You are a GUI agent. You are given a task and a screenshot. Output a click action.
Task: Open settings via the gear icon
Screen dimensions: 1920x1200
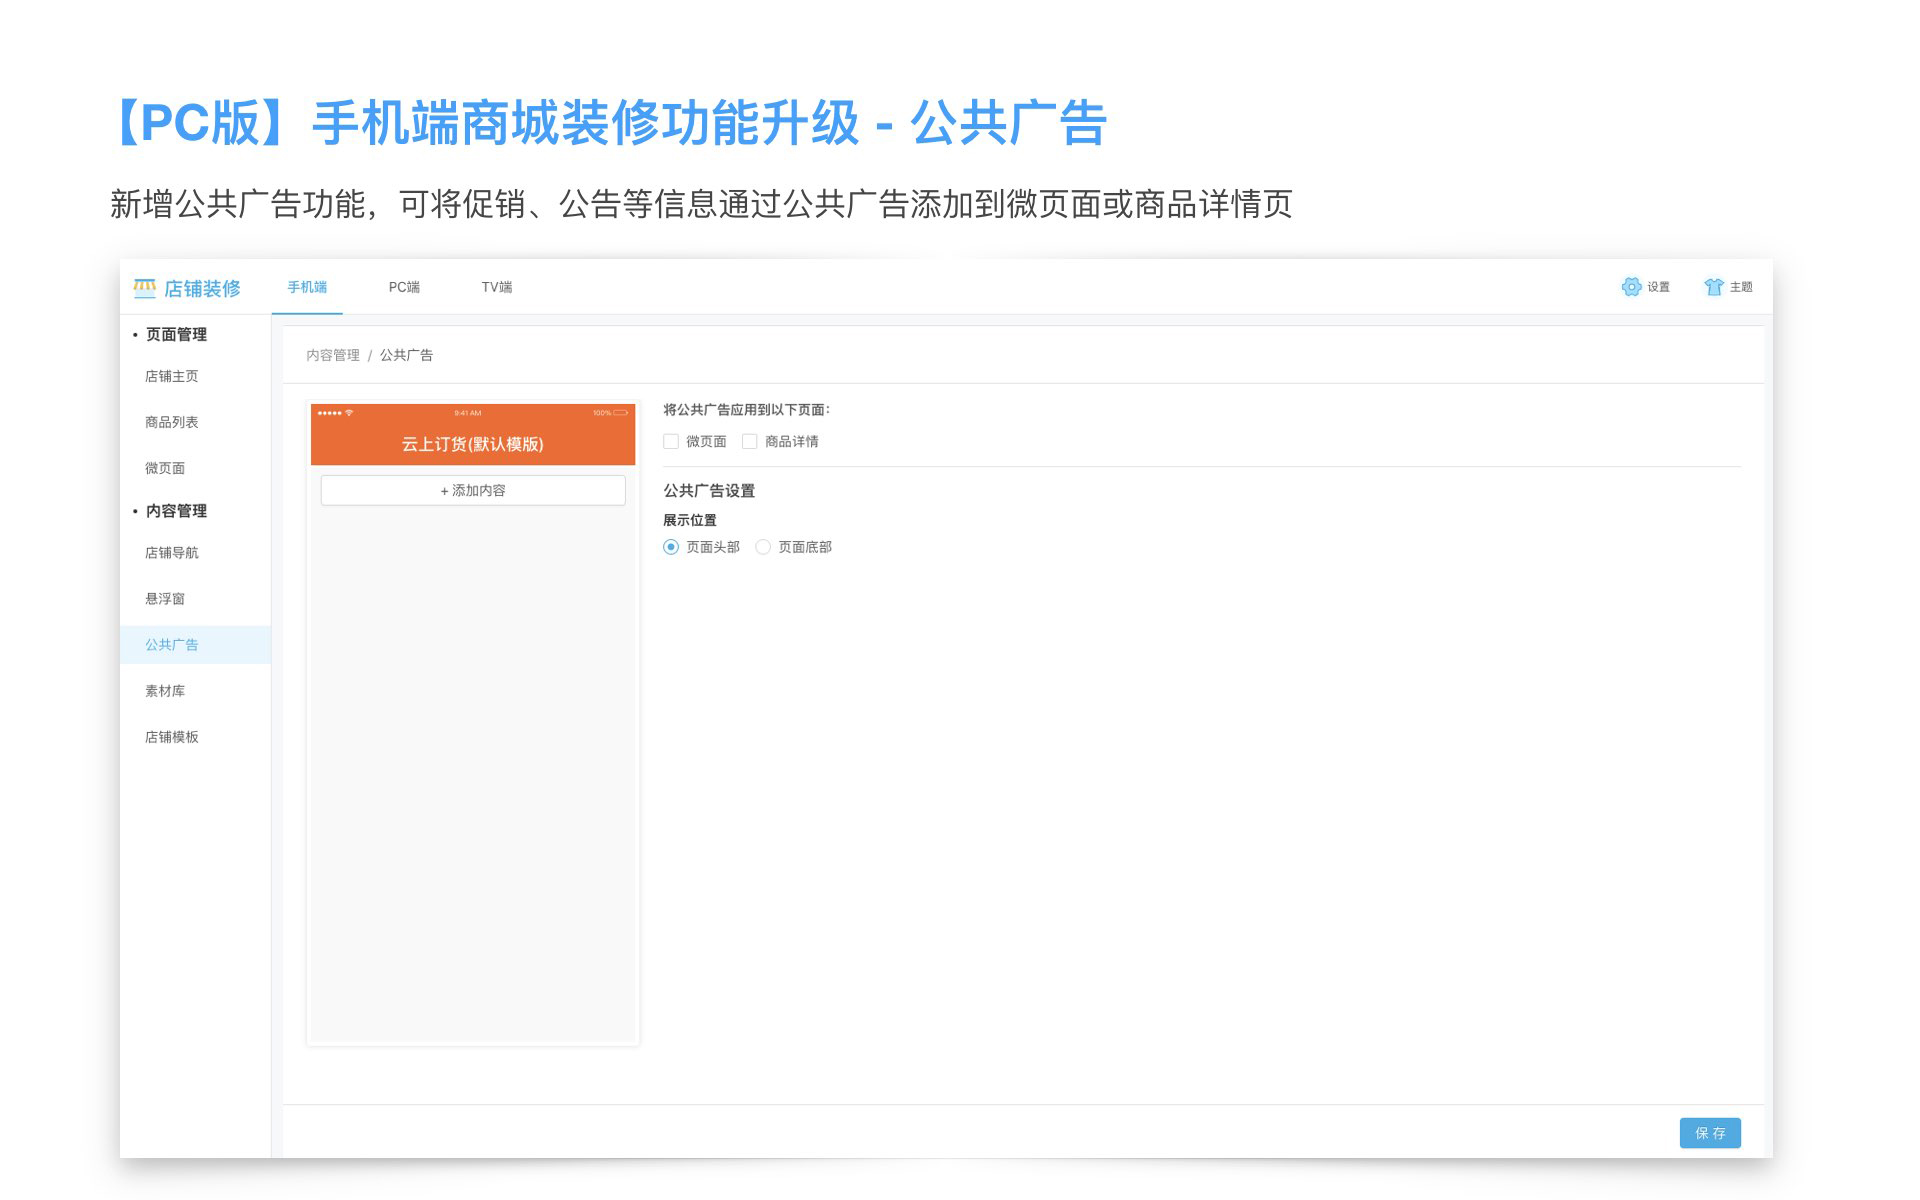click(1631, 287)
